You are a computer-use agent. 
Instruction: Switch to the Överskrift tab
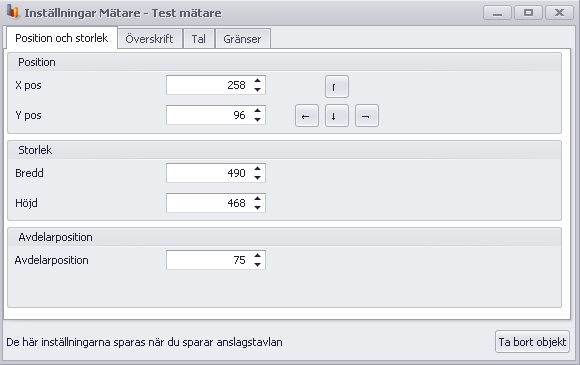pyautogui.click(x=150, y=39)
